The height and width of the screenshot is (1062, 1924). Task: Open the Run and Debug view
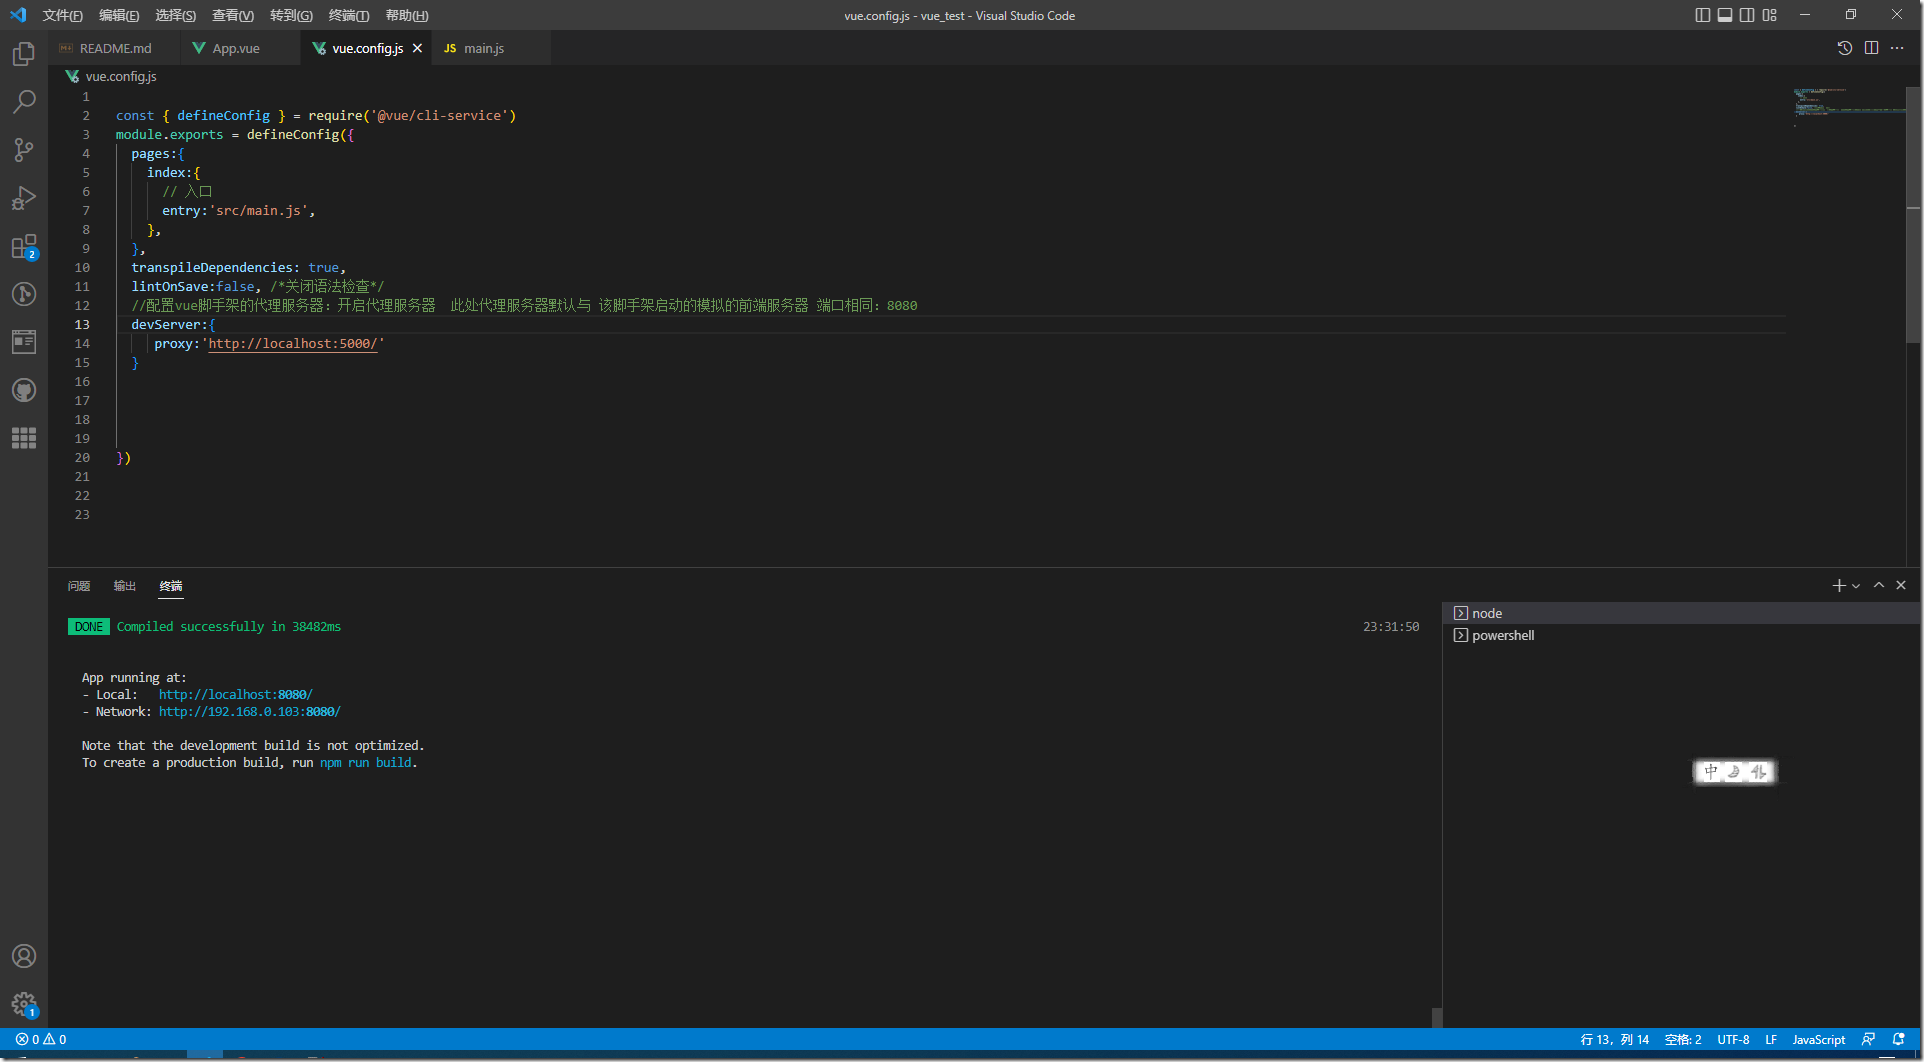point(24,198)
